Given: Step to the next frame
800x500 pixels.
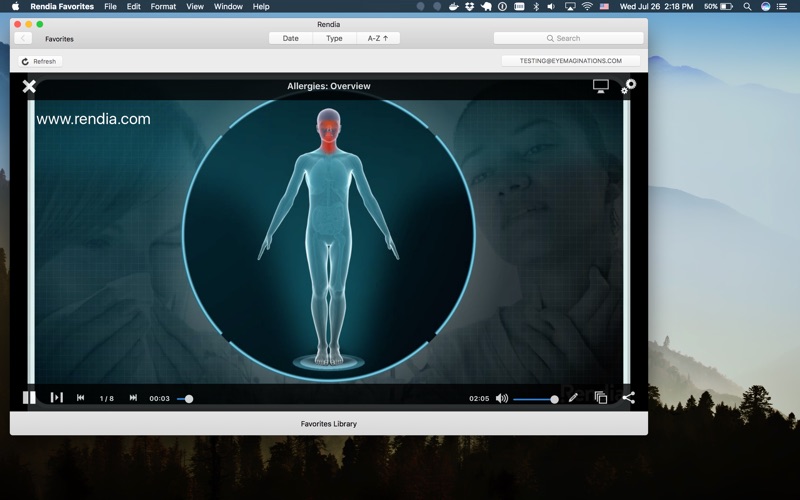Looking at the screenshot, I should click(x=56, y=397).
